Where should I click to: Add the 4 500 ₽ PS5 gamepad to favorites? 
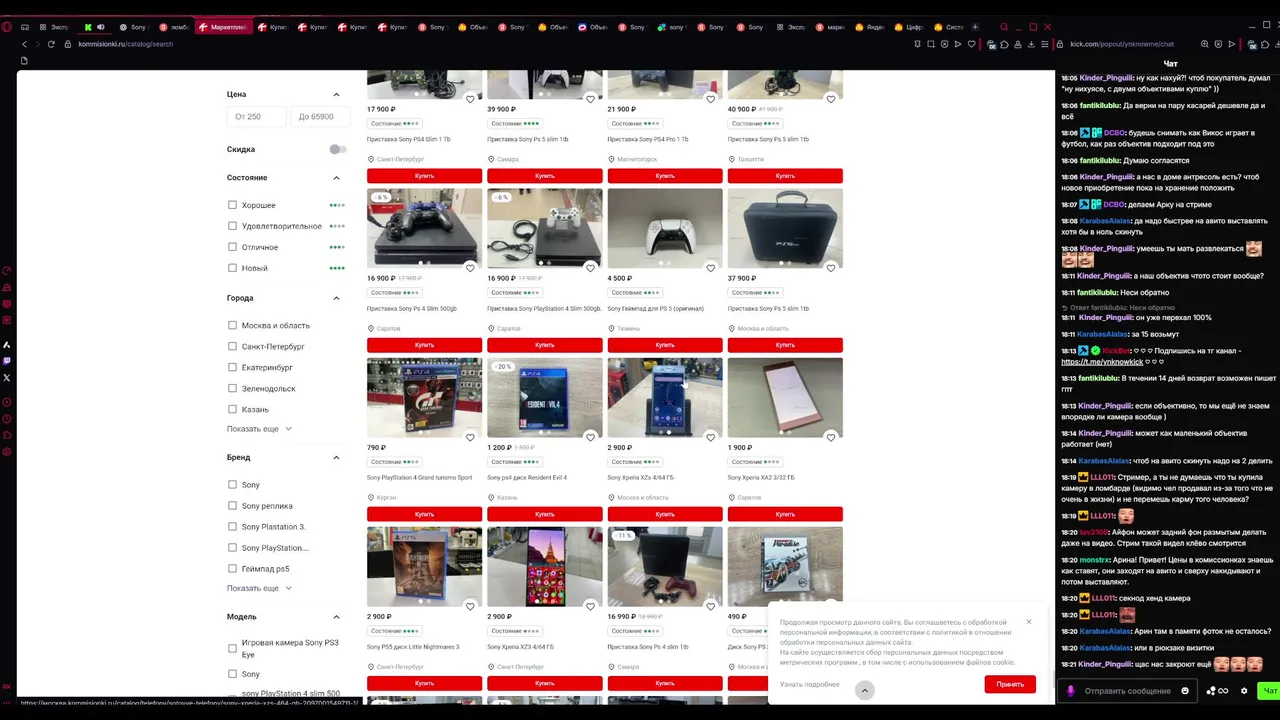tap(711, 268)
